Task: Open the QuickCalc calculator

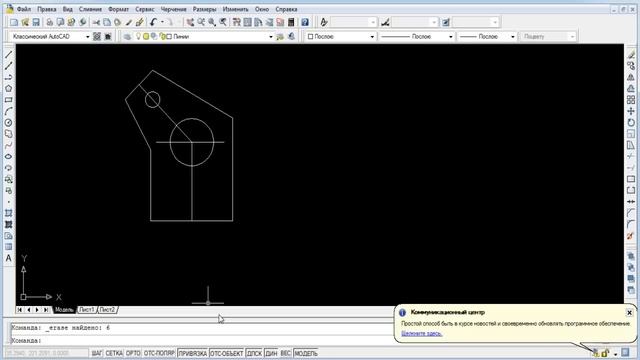Action: (x=291, y=22)
